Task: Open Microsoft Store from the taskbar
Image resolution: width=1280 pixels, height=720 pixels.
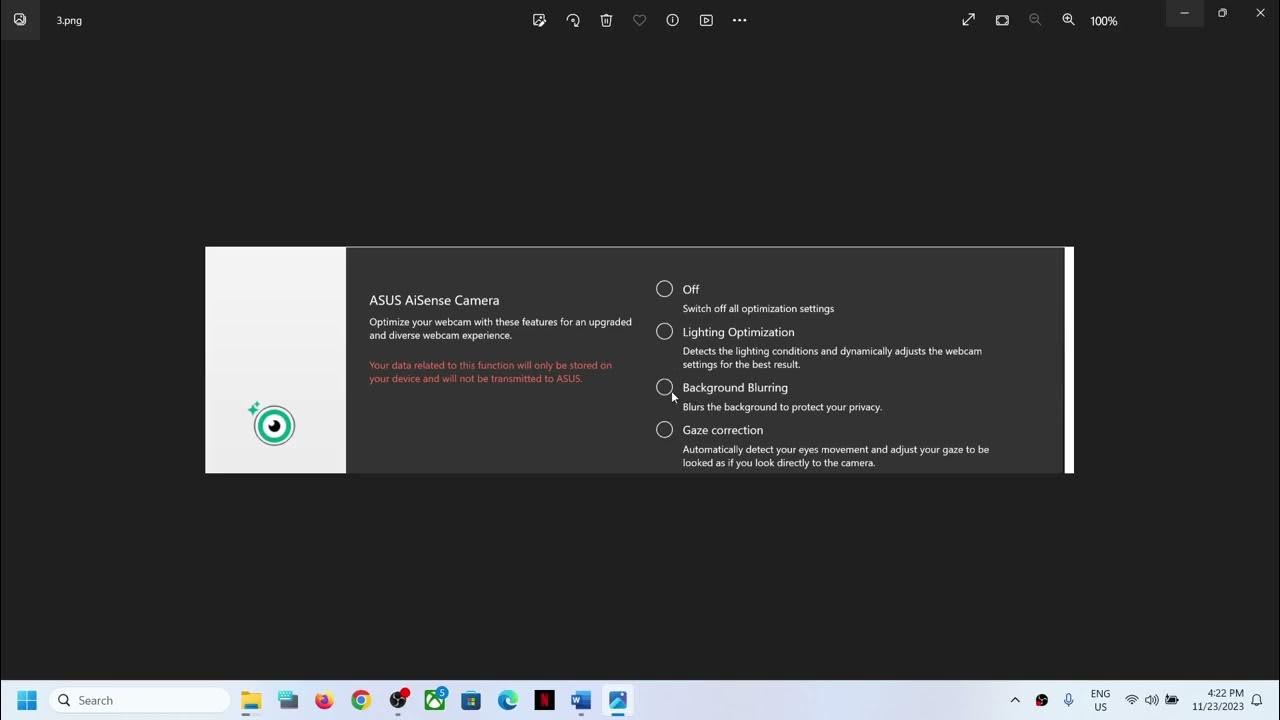Action: (471, 700)
